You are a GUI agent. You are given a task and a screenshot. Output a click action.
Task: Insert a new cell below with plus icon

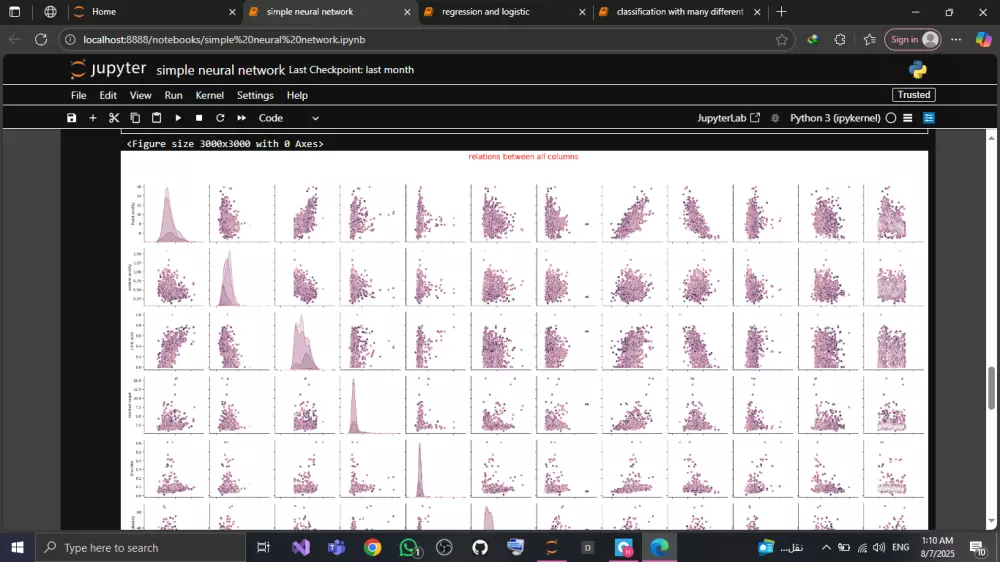[x=93, y=118]
